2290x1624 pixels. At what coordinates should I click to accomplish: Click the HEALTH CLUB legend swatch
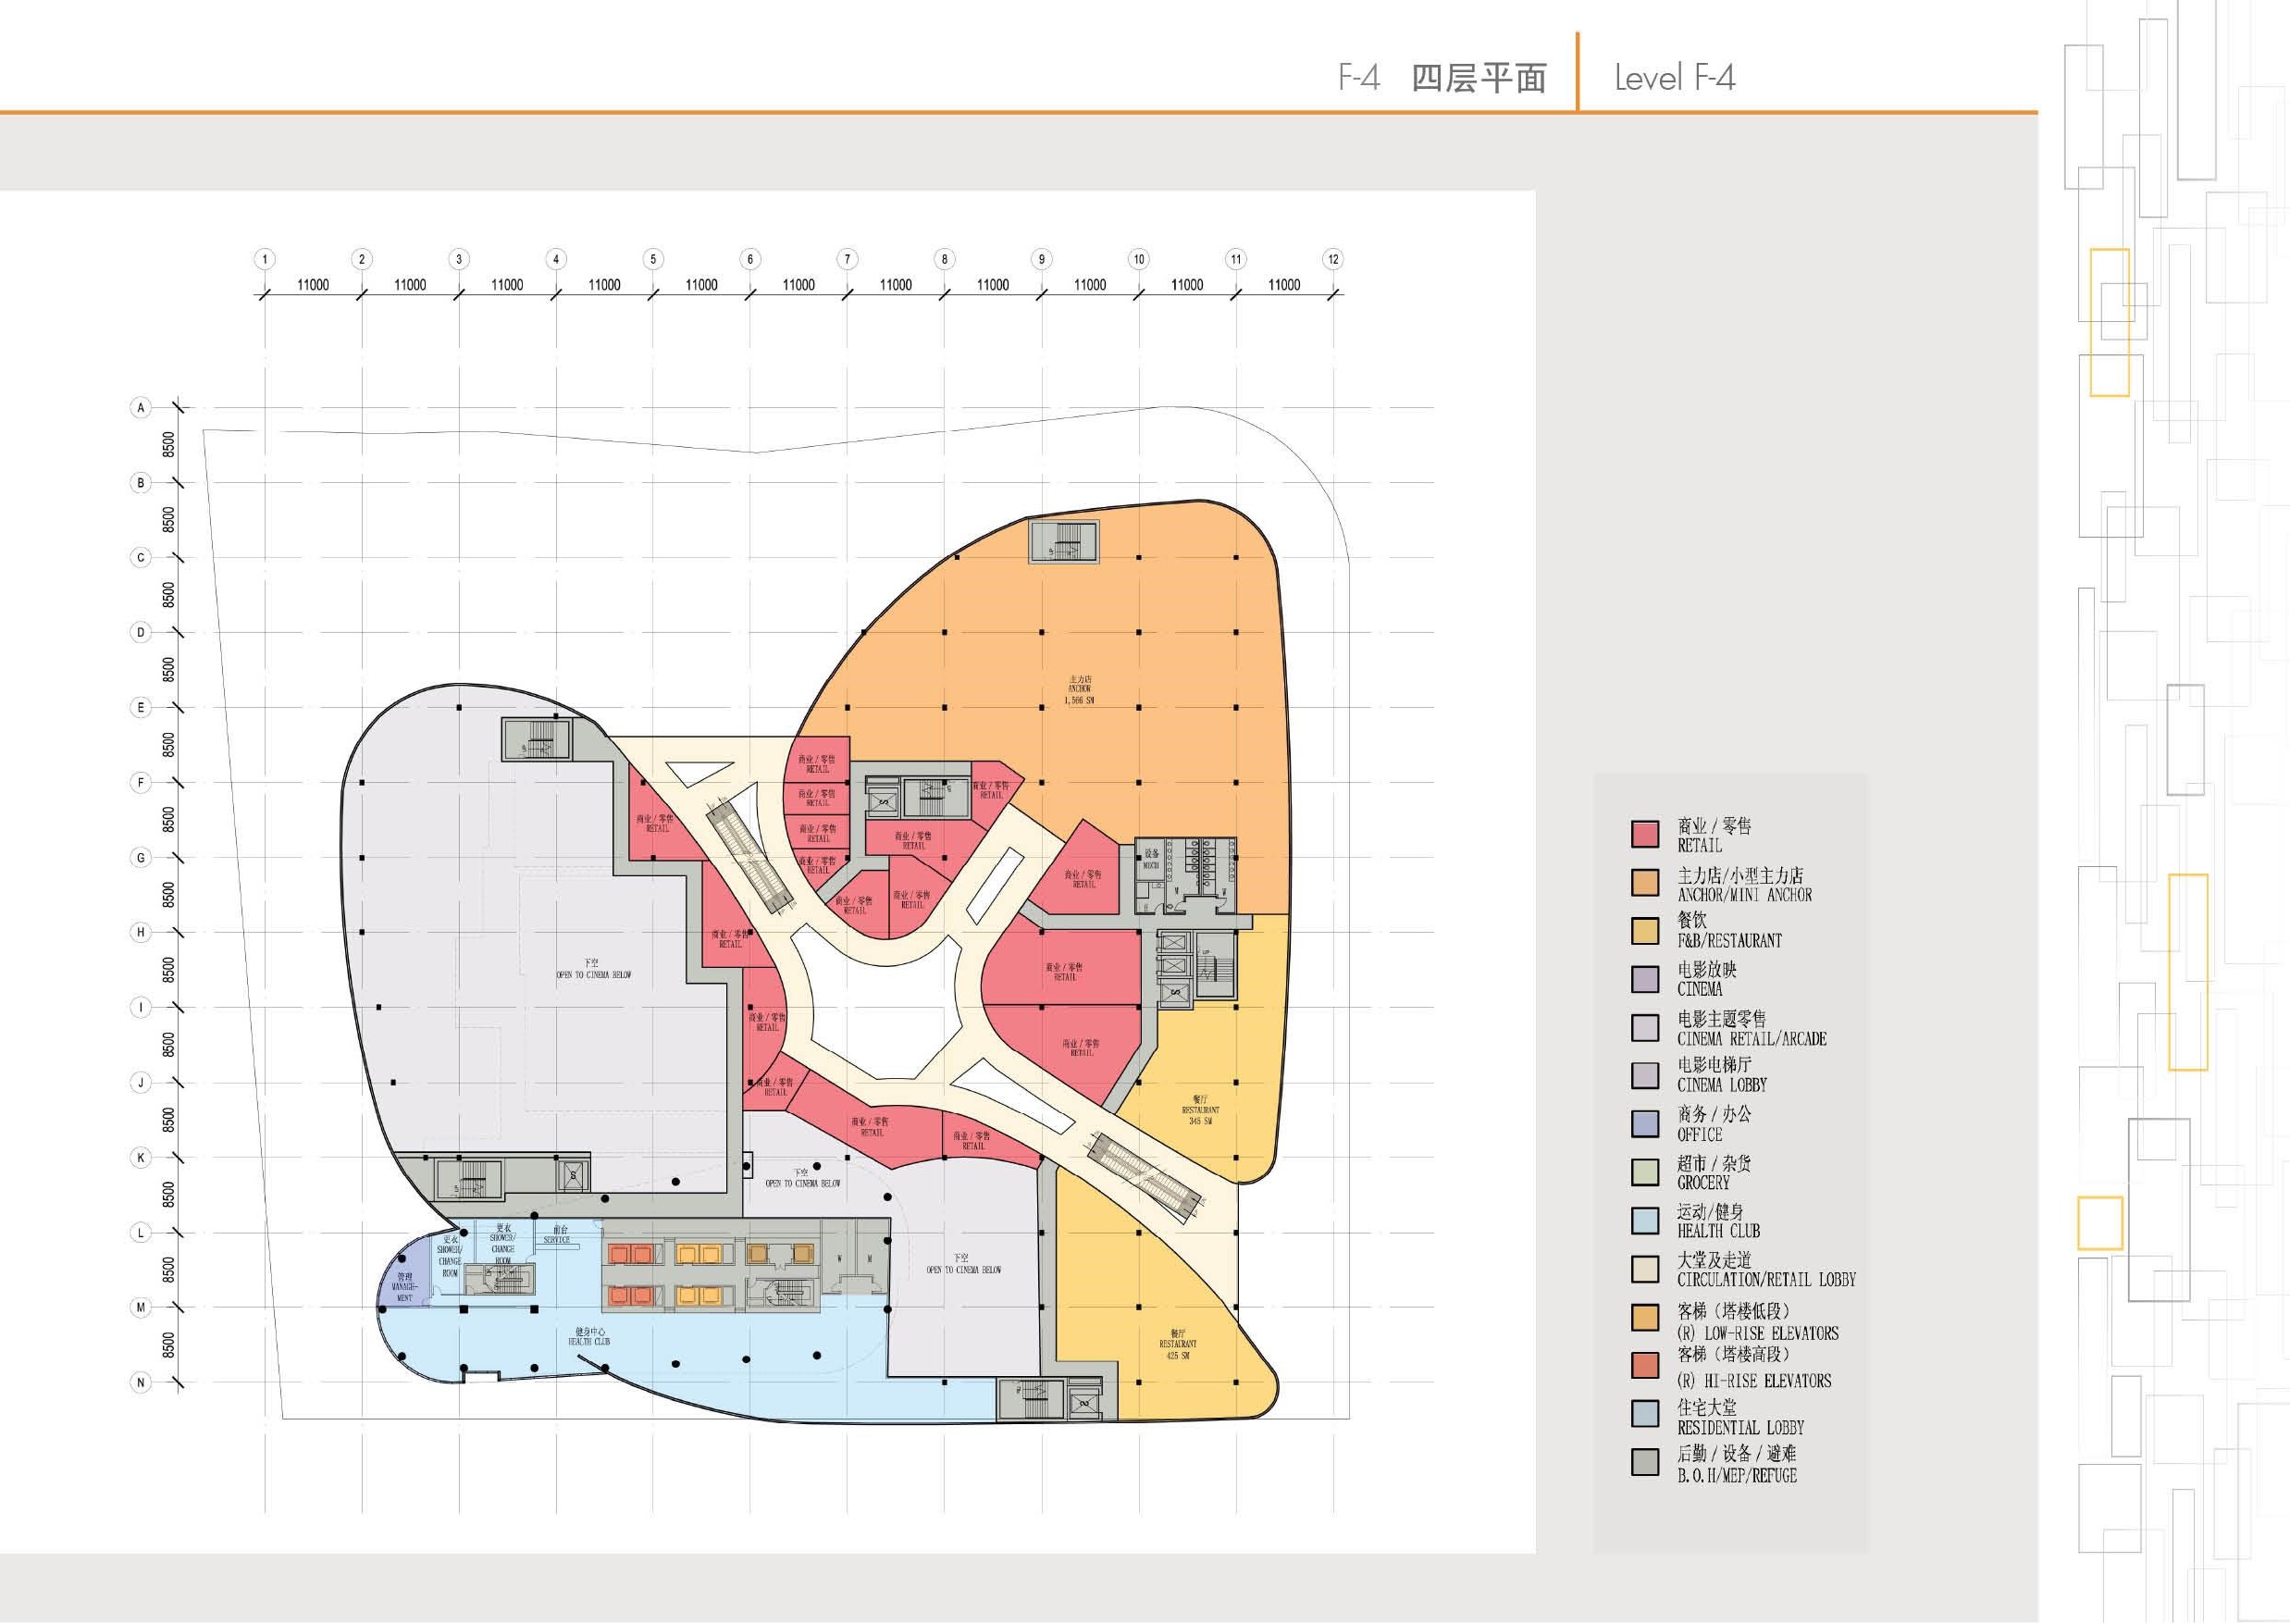1645,1220
